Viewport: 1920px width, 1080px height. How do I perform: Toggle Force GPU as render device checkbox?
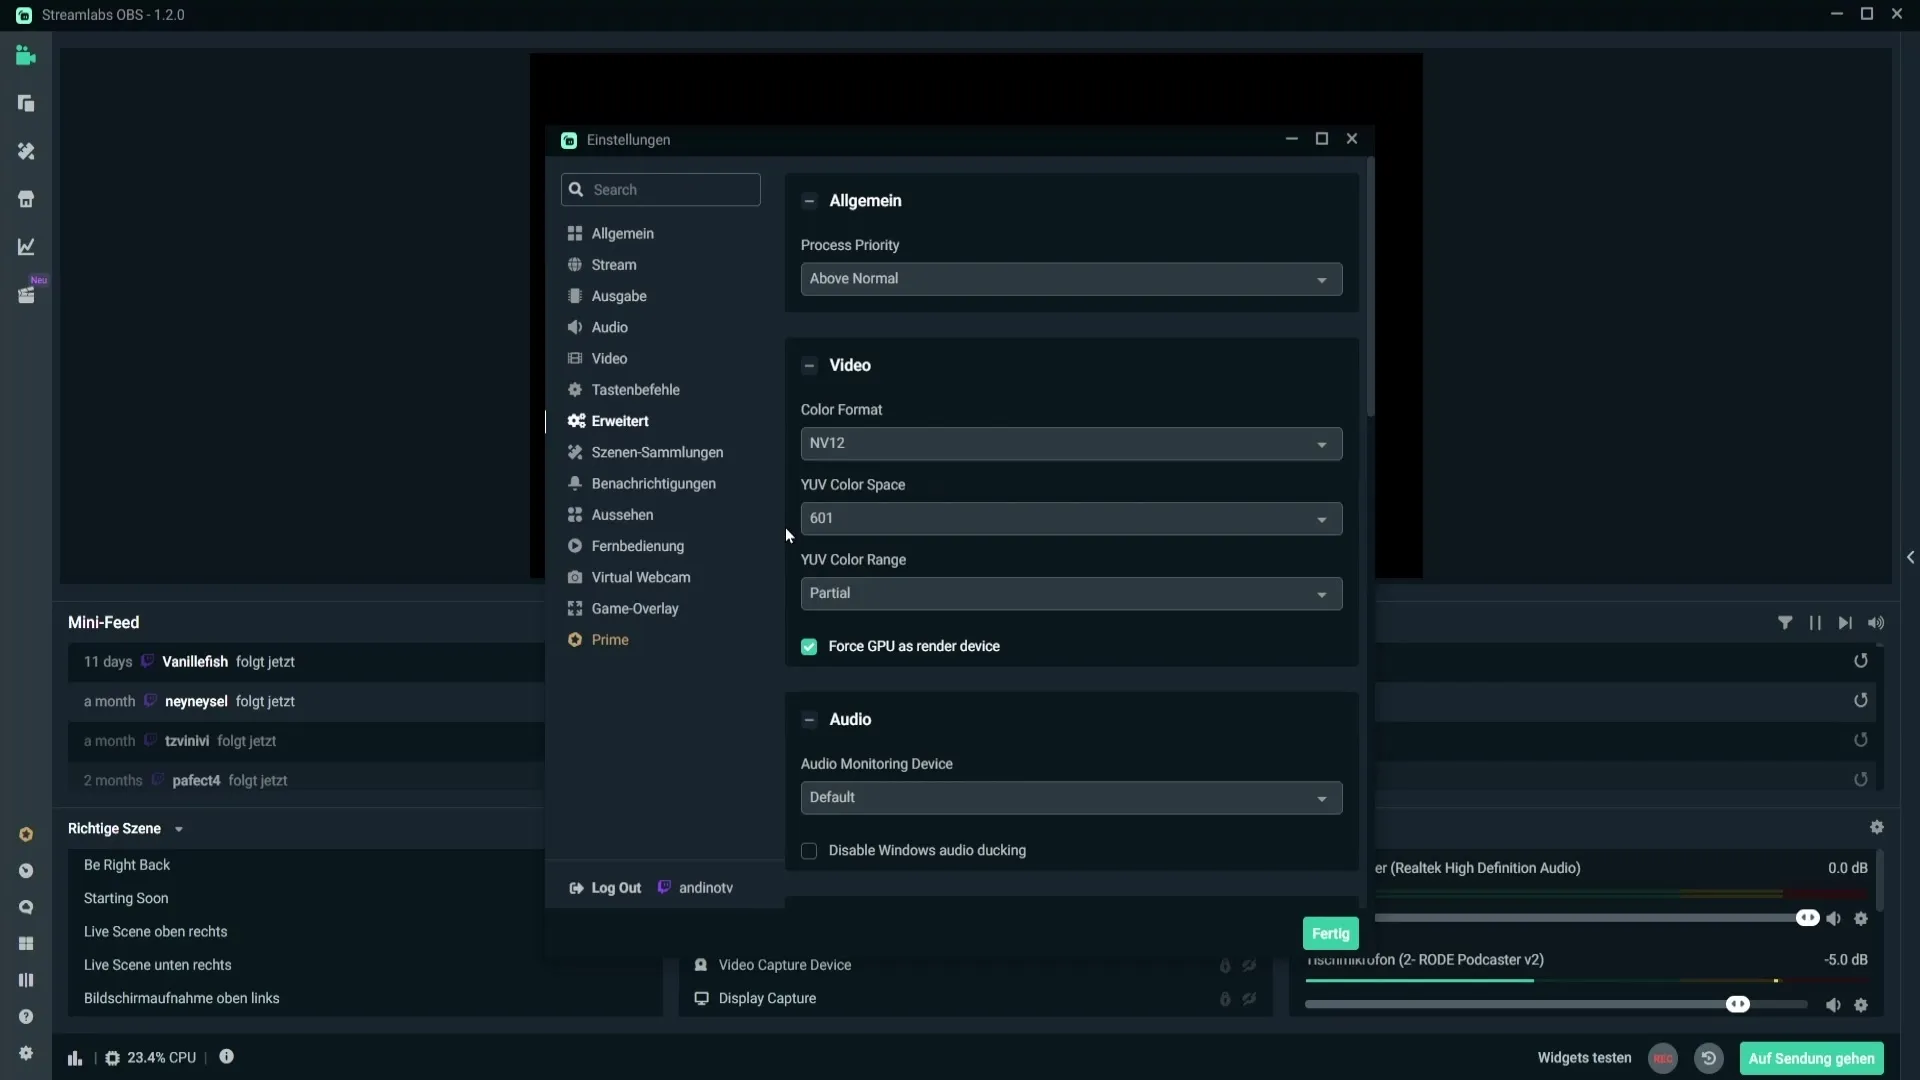(x=810, y=646)
